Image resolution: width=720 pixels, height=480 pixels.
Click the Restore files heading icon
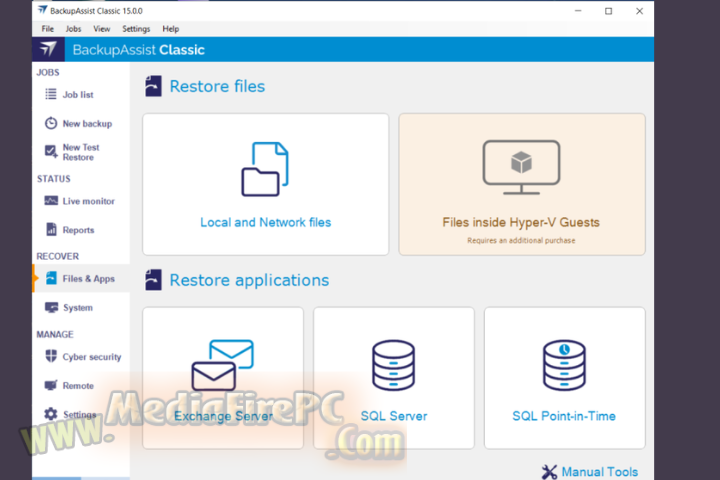click(153, 86)
